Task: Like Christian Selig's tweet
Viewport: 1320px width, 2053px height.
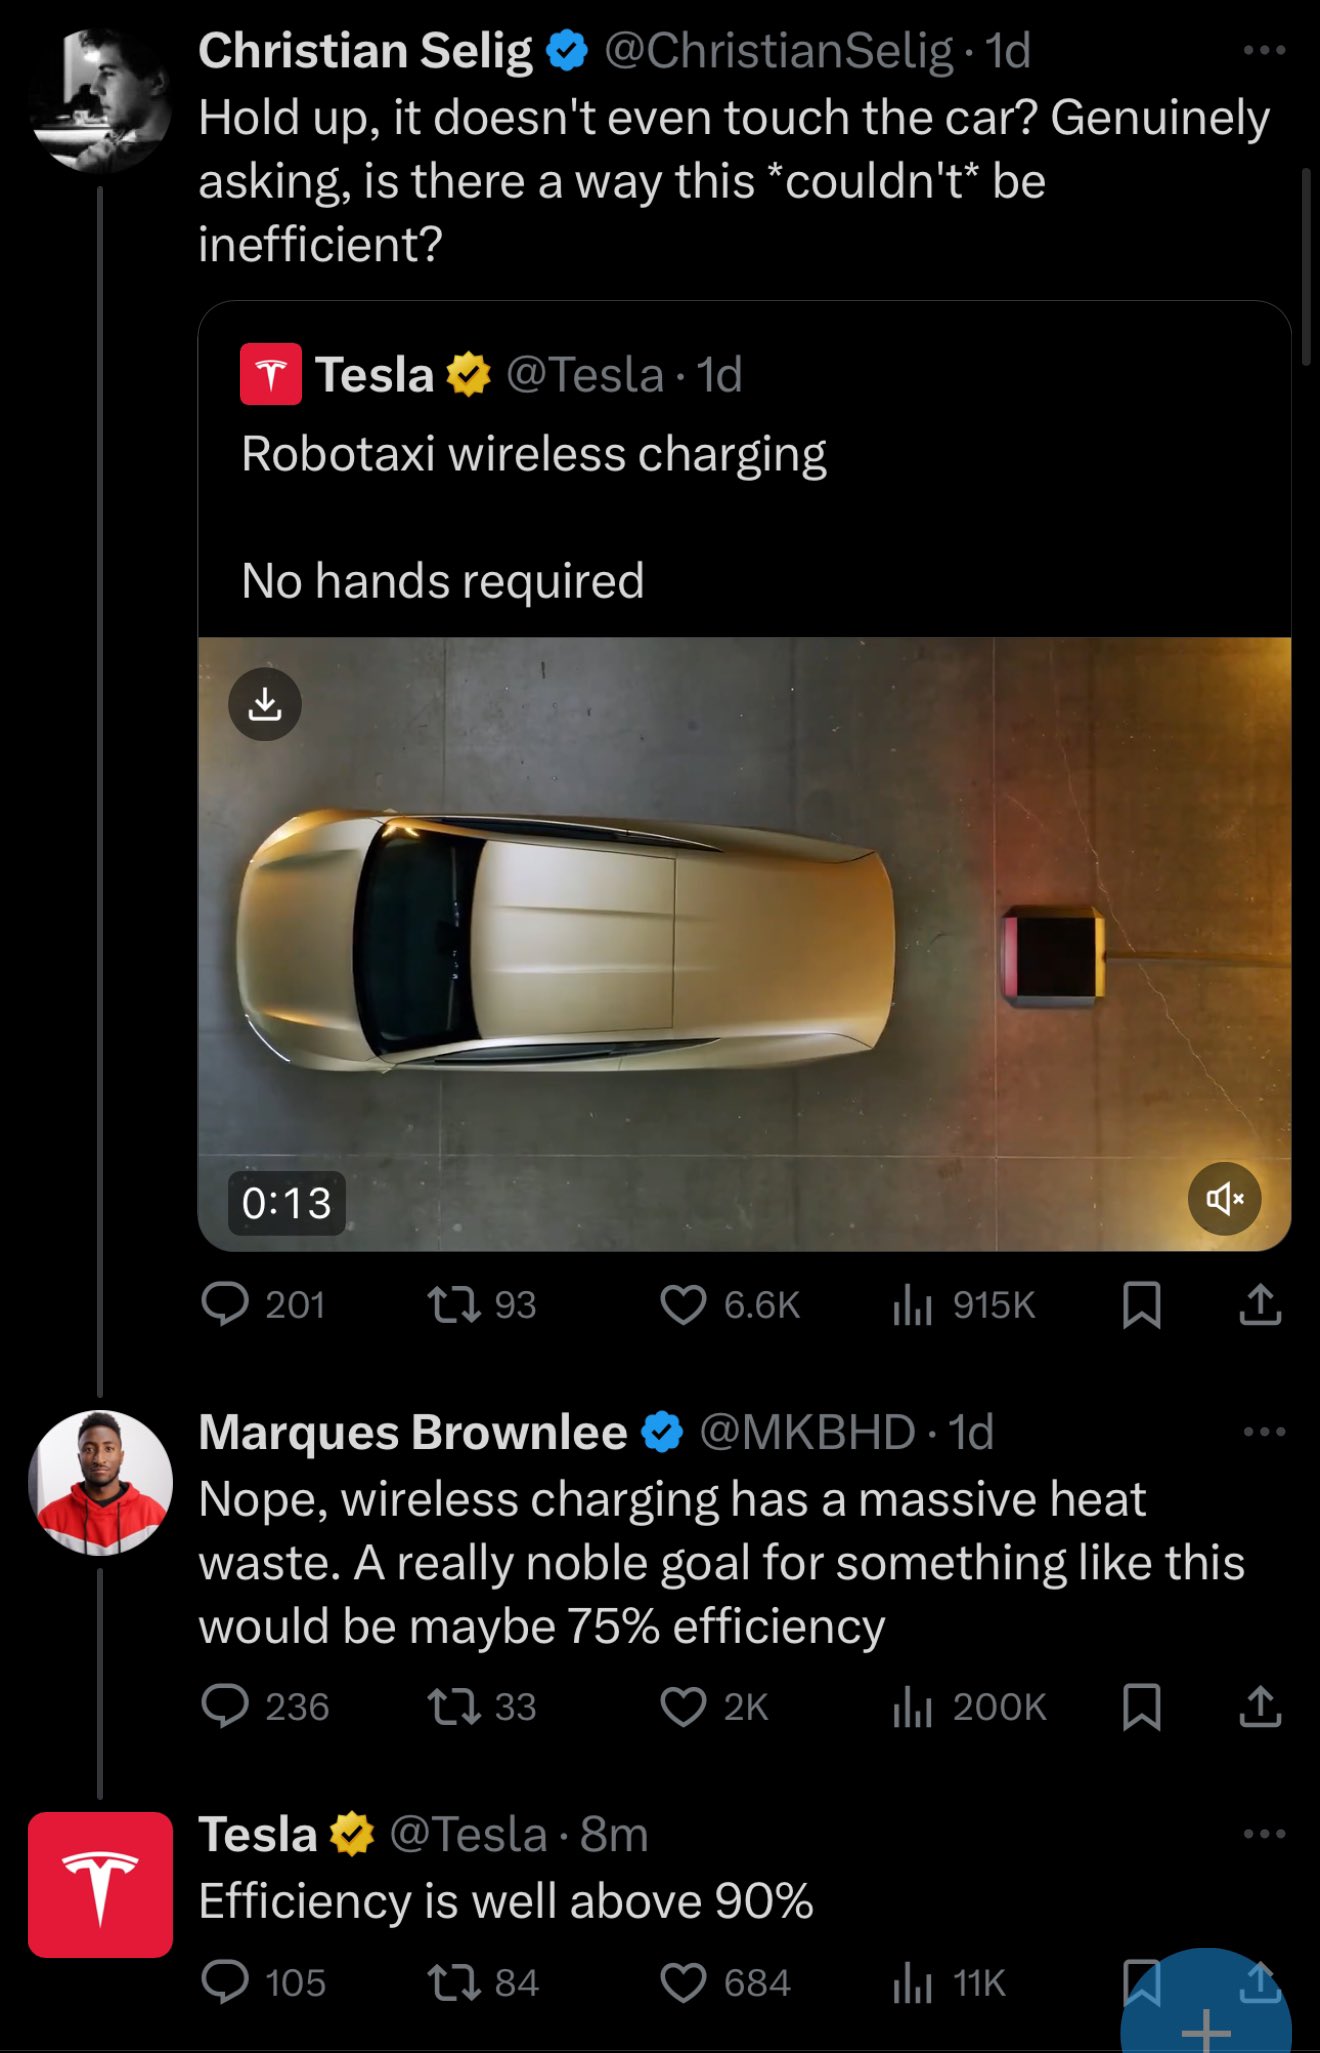Action: point(684,1305)
